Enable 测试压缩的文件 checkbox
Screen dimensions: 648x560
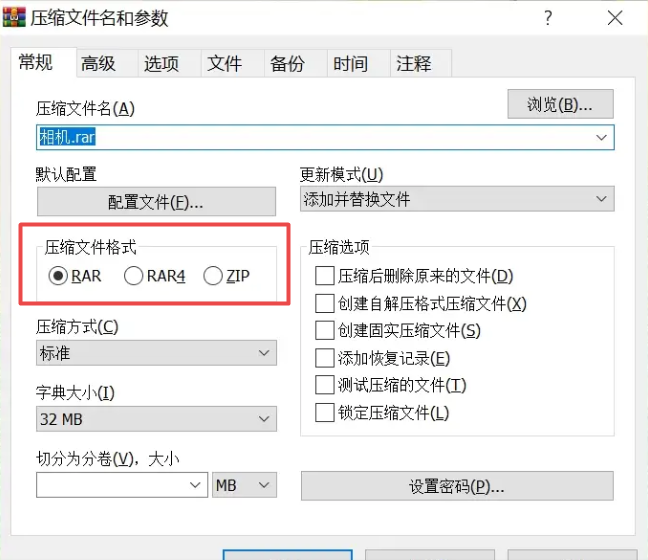point(324,385)
